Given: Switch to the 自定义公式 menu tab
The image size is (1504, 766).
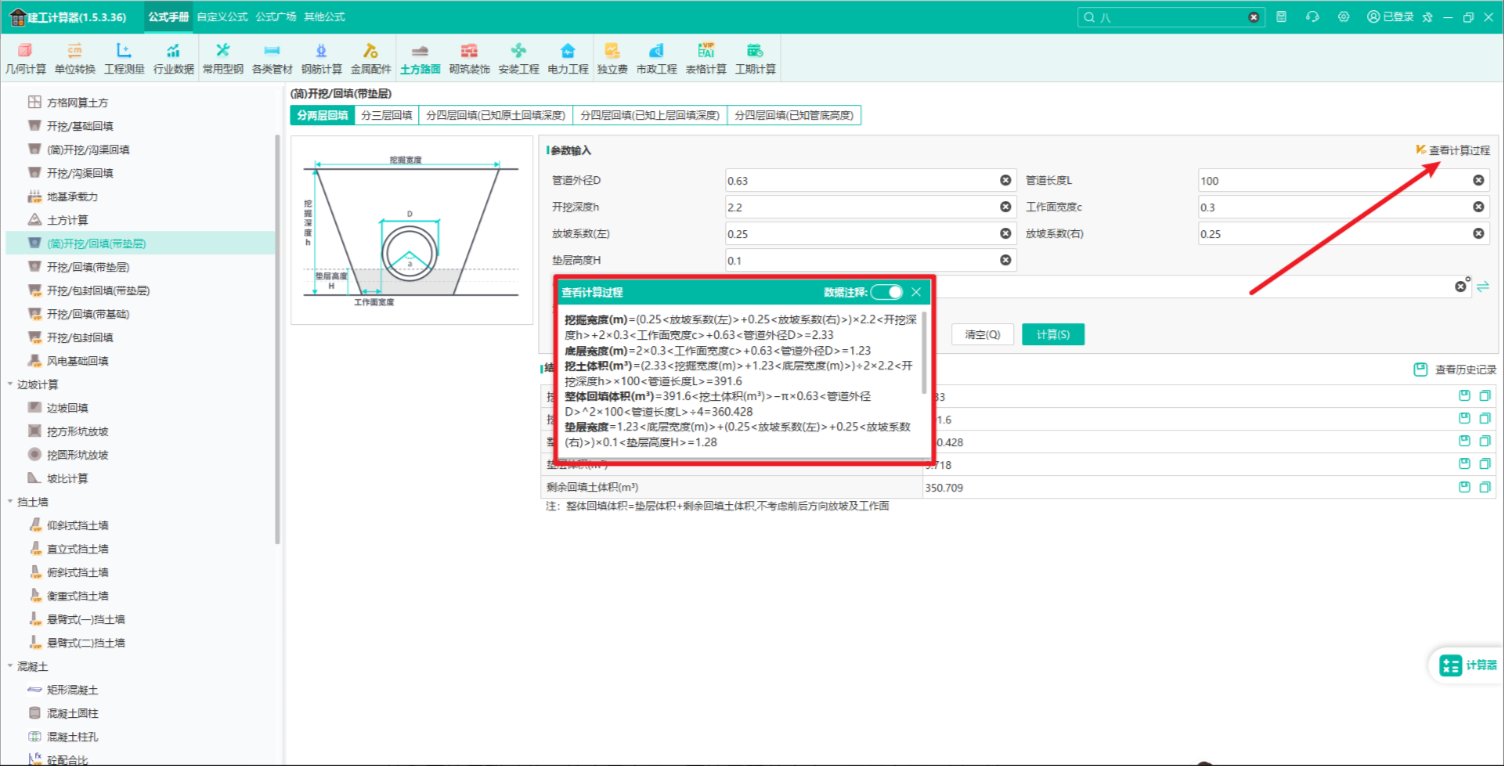Looking at the screenshot, I should [x=222, y=17].
